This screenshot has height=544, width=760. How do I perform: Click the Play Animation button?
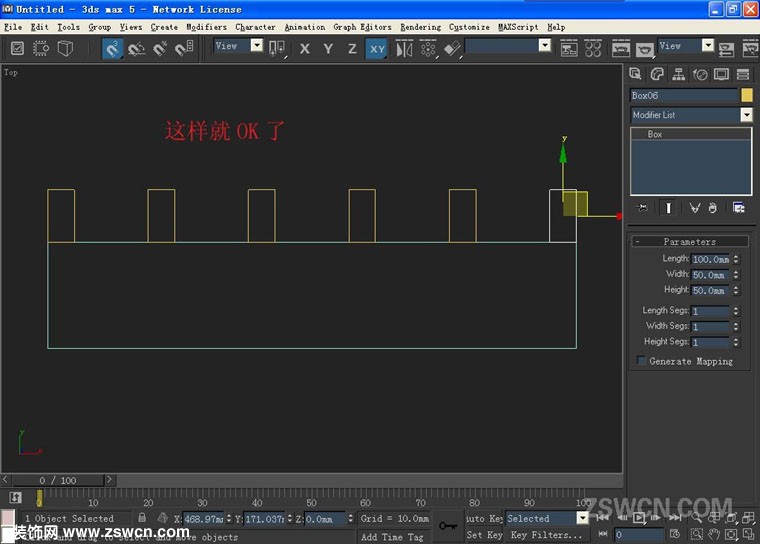tap(639, 518)
